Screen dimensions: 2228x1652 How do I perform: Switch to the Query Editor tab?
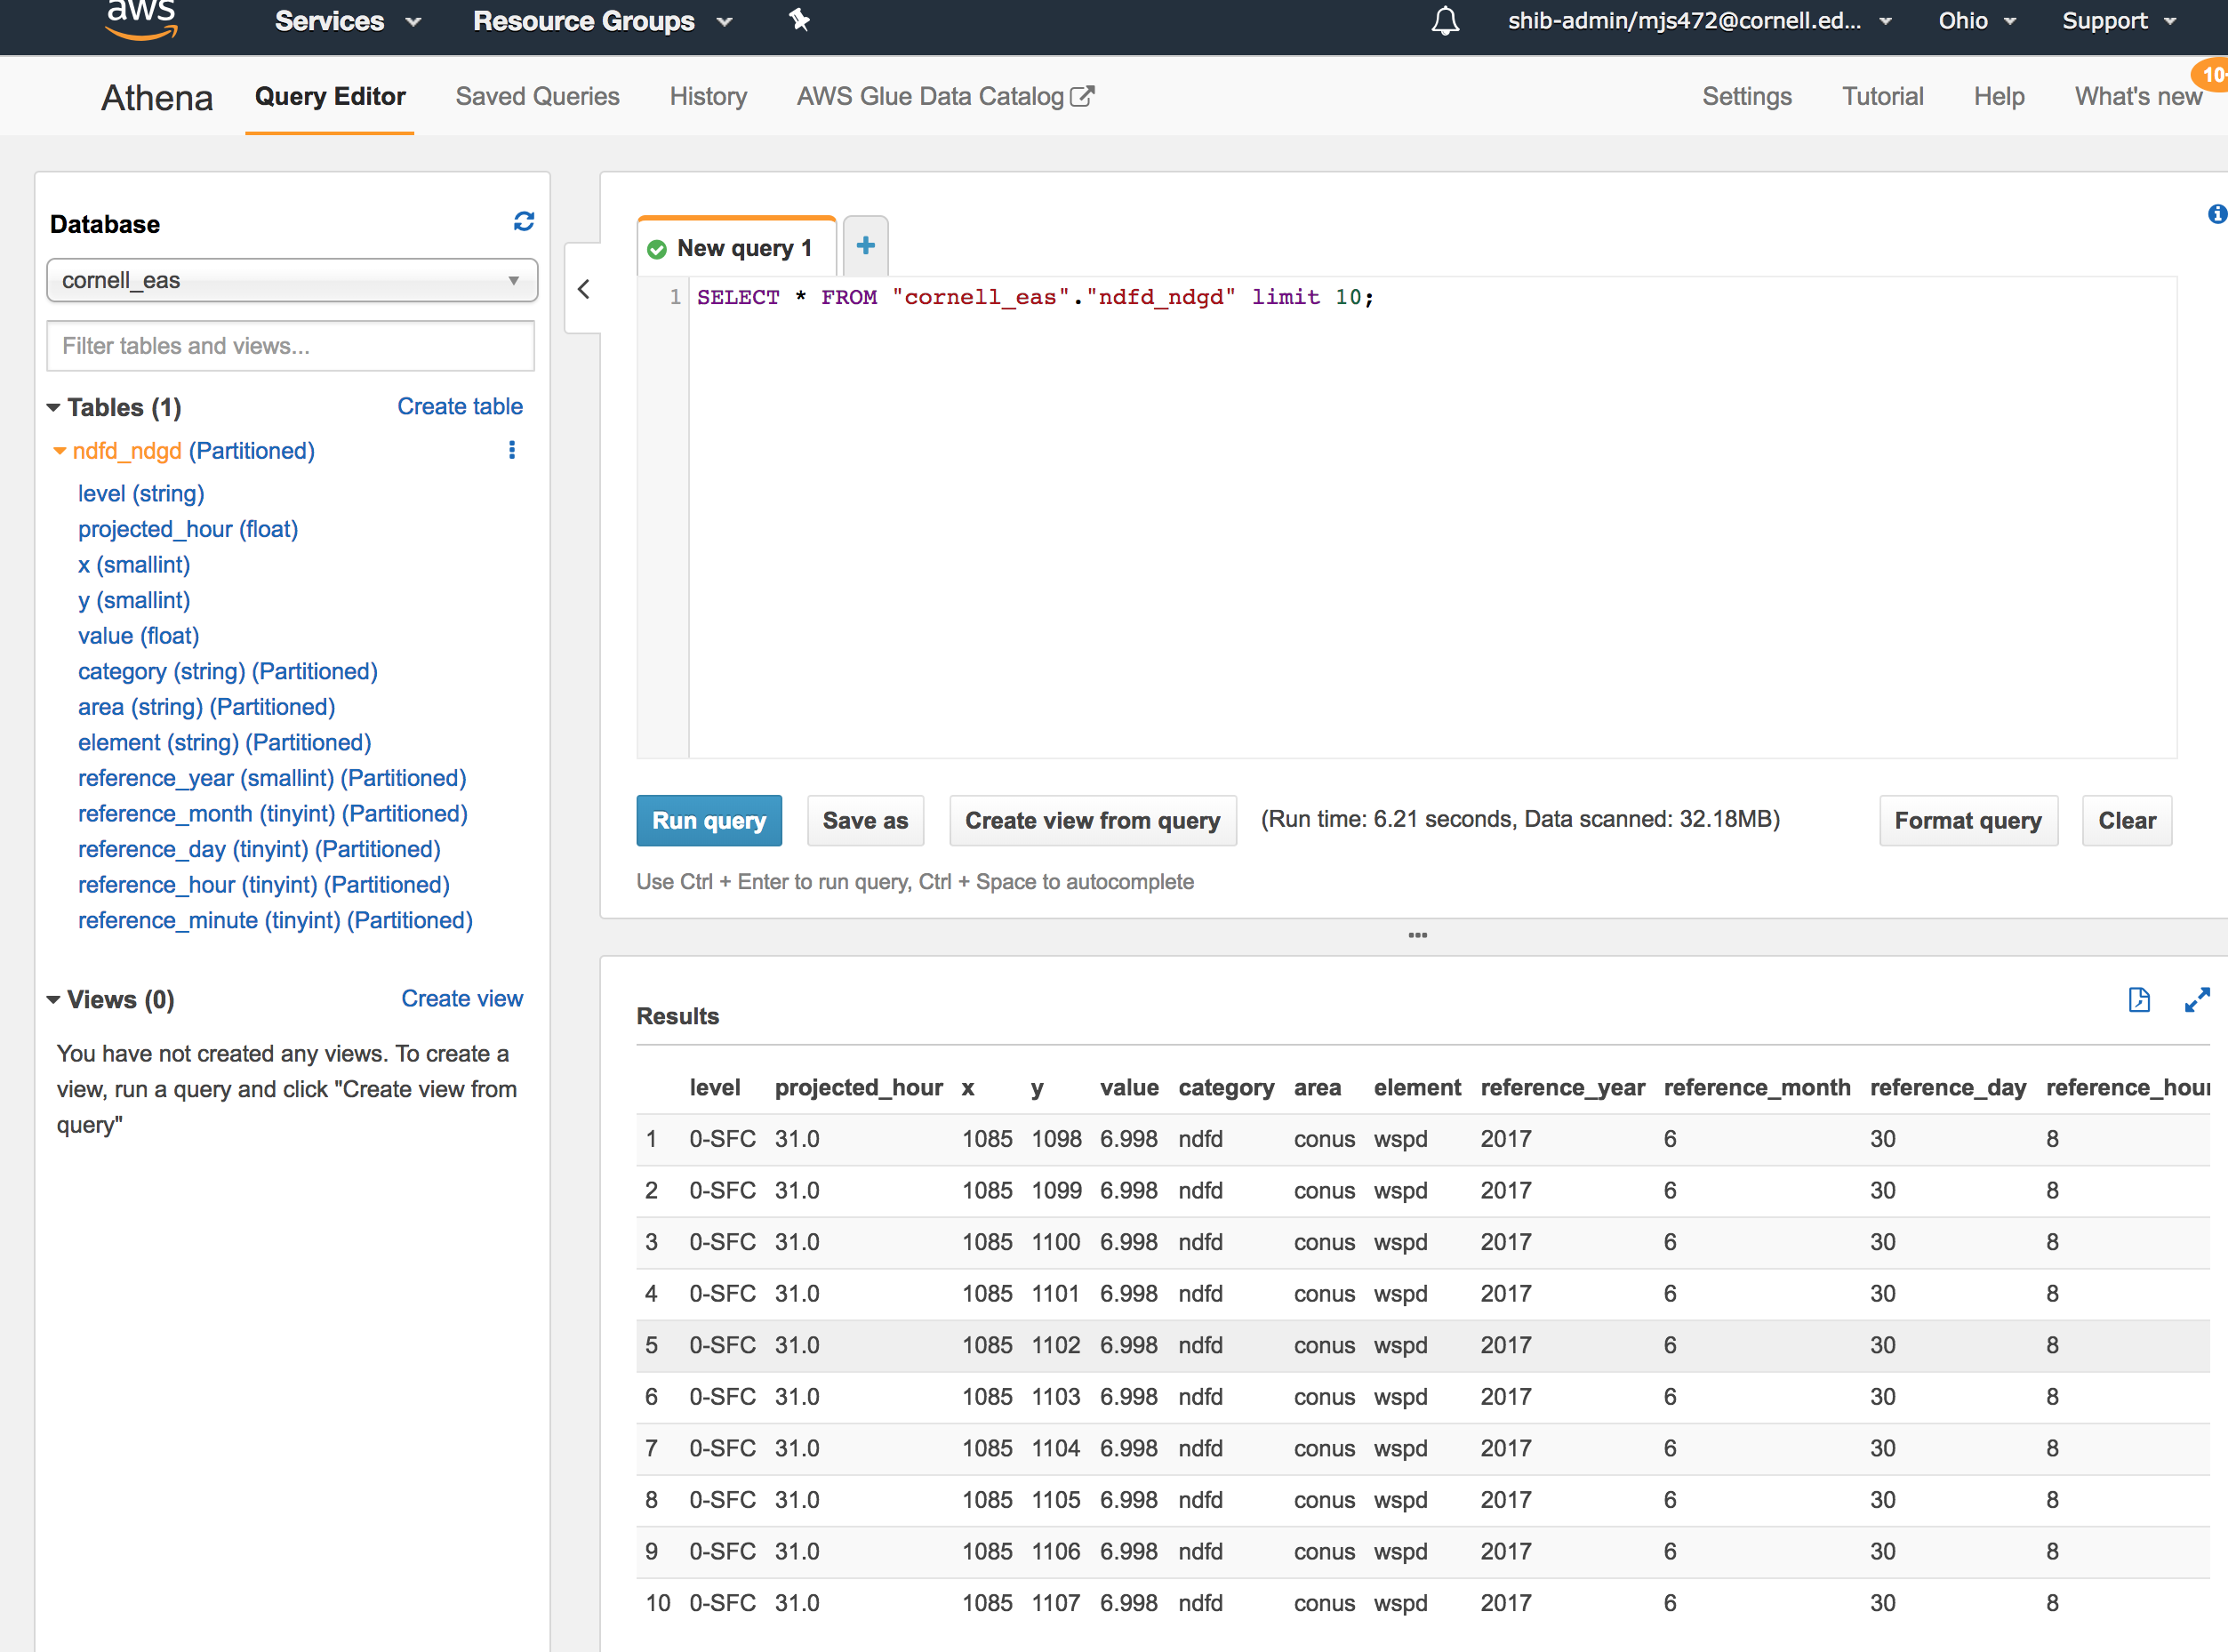click(330, 97)
